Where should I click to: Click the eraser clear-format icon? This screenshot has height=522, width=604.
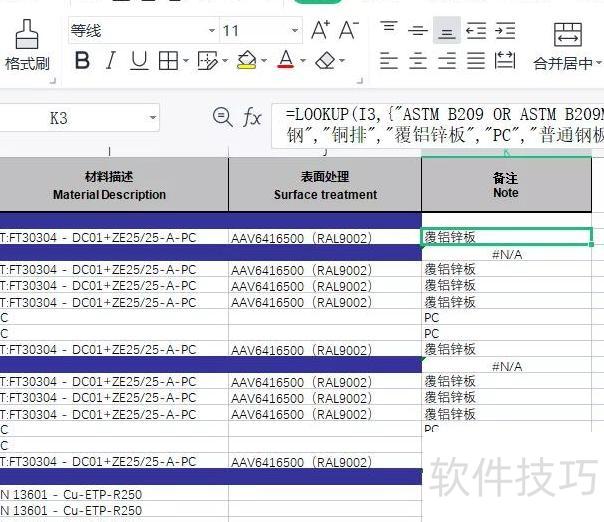325,60
